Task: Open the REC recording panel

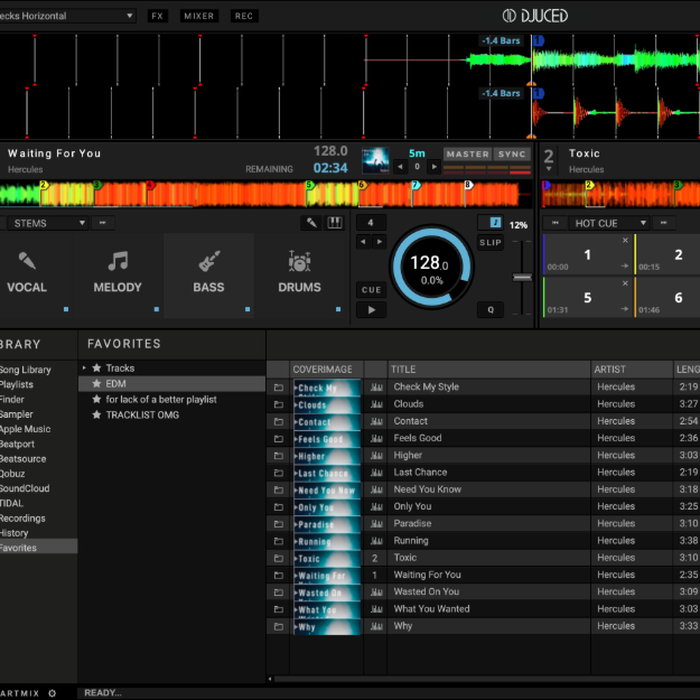Action: pos(244,16)
